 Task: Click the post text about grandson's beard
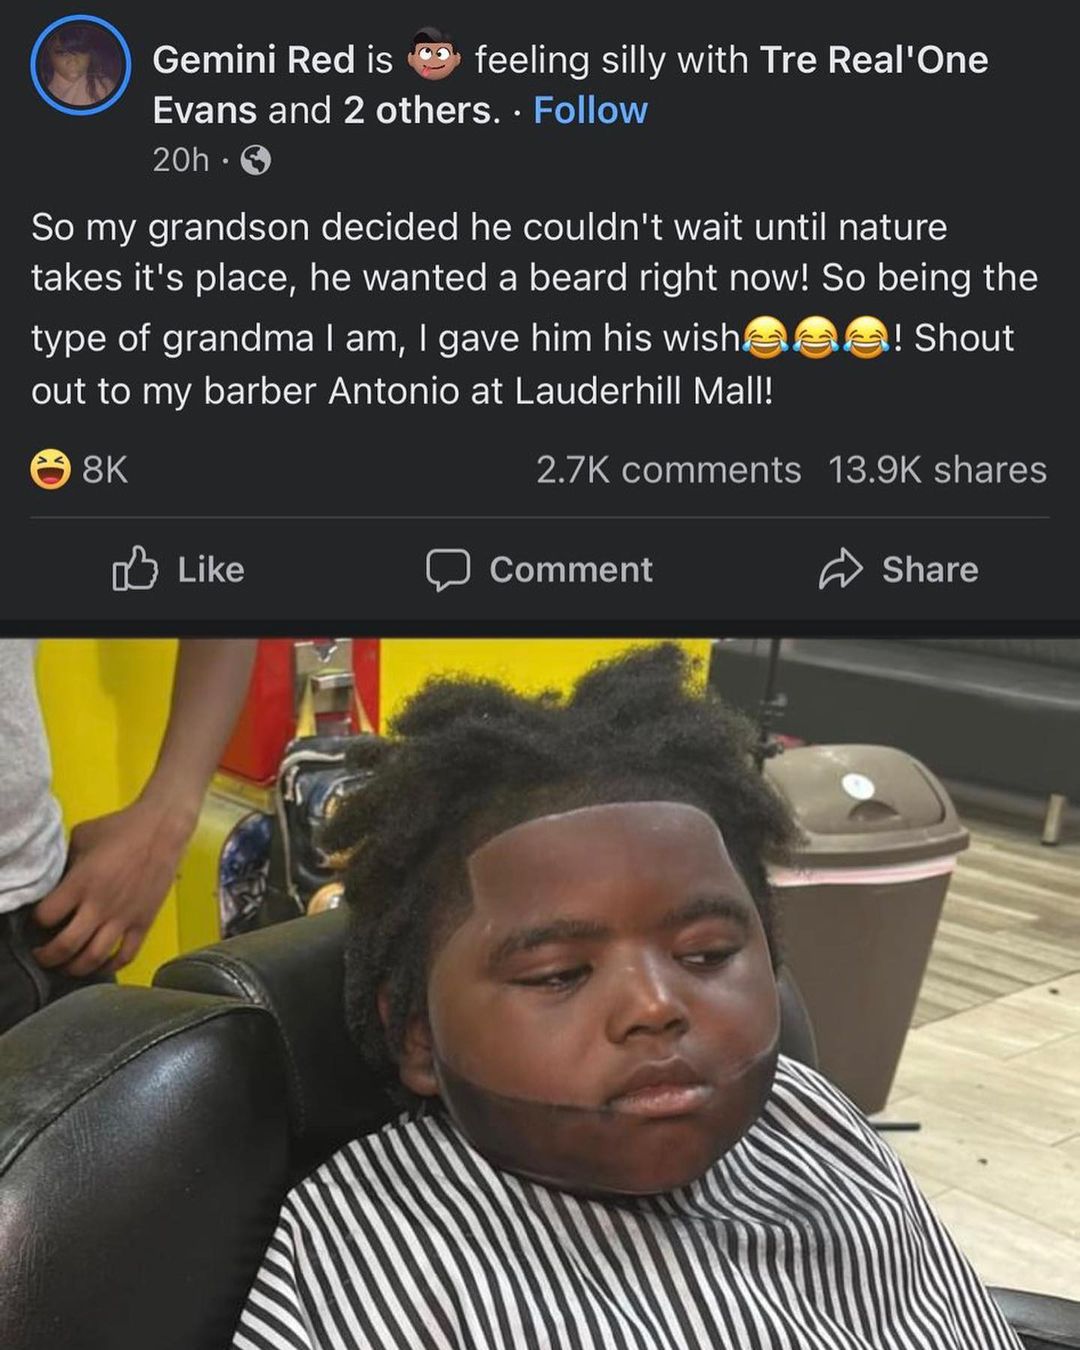pyautogui.click(x=535, y=309)
